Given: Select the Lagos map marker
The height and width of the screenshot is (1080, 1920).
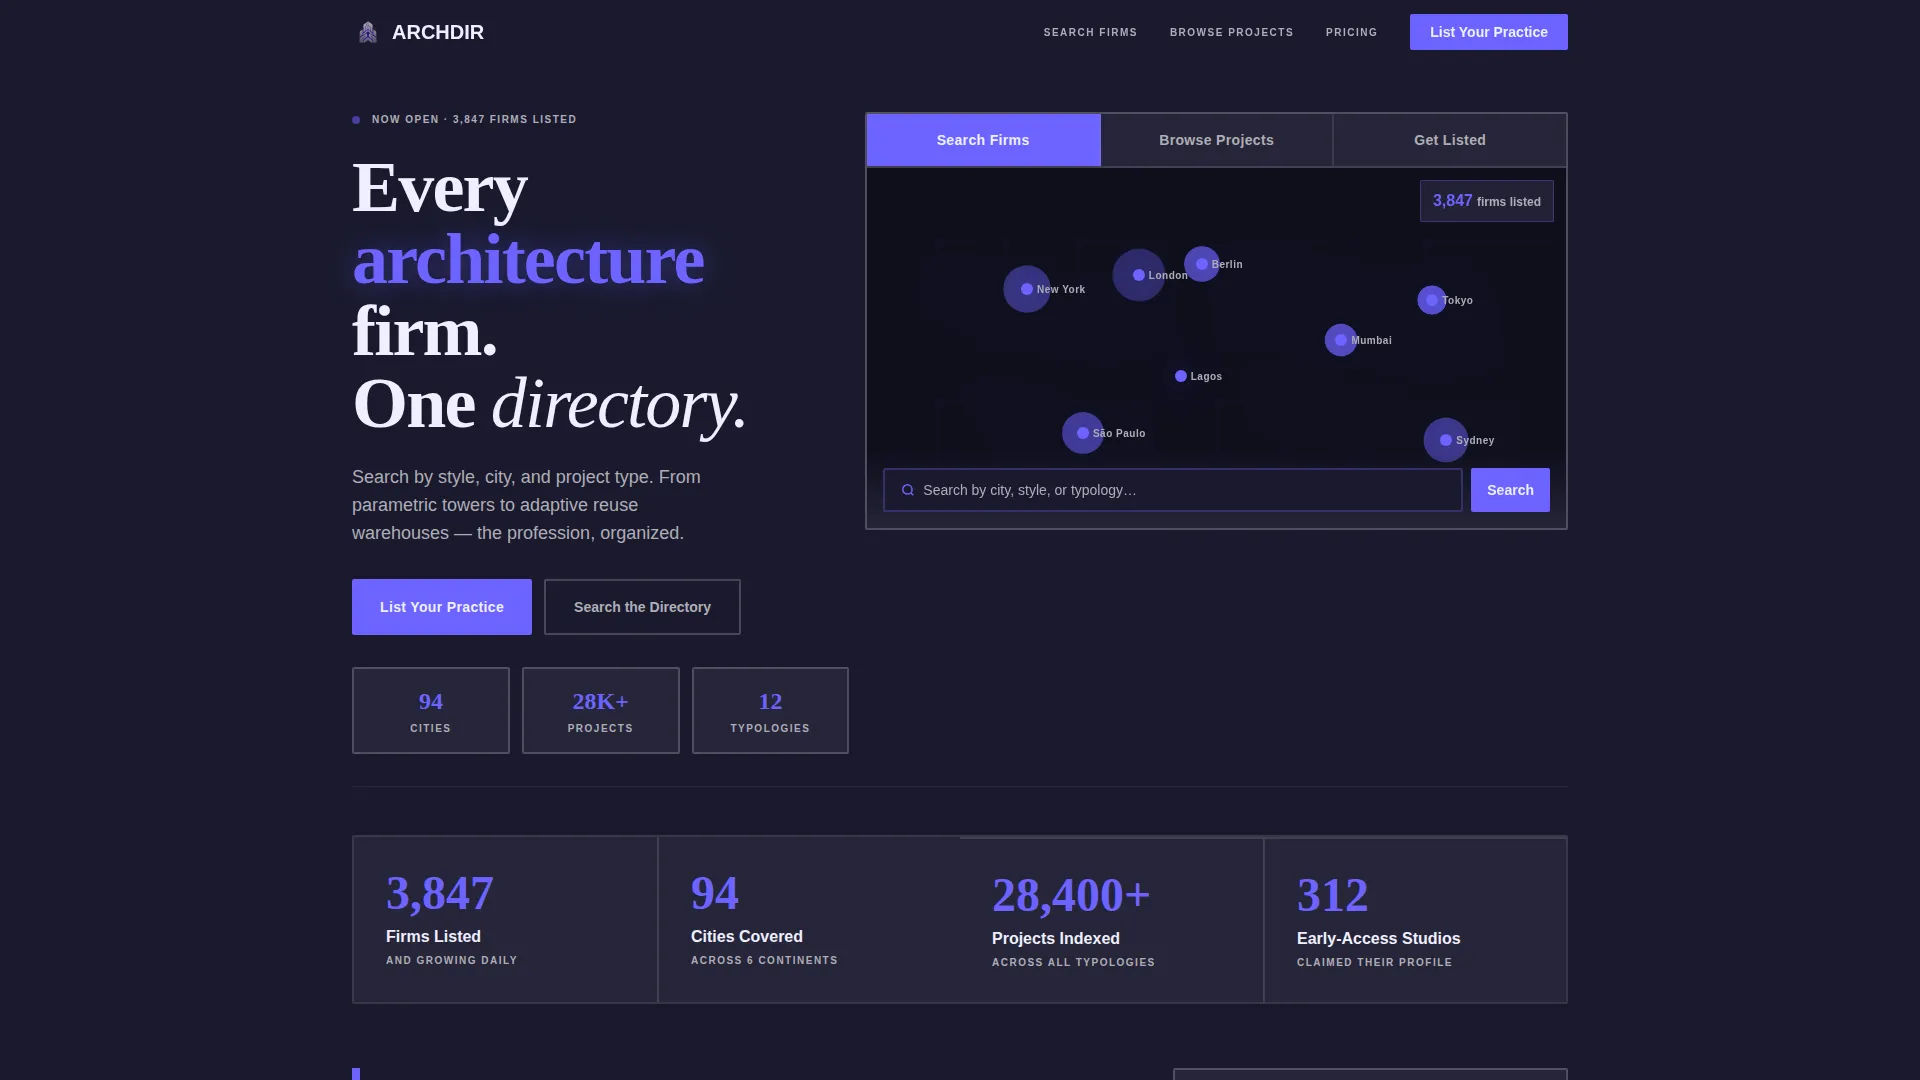Looking at the screenshot, I should pyautogui.click(x=1181, y=376).
